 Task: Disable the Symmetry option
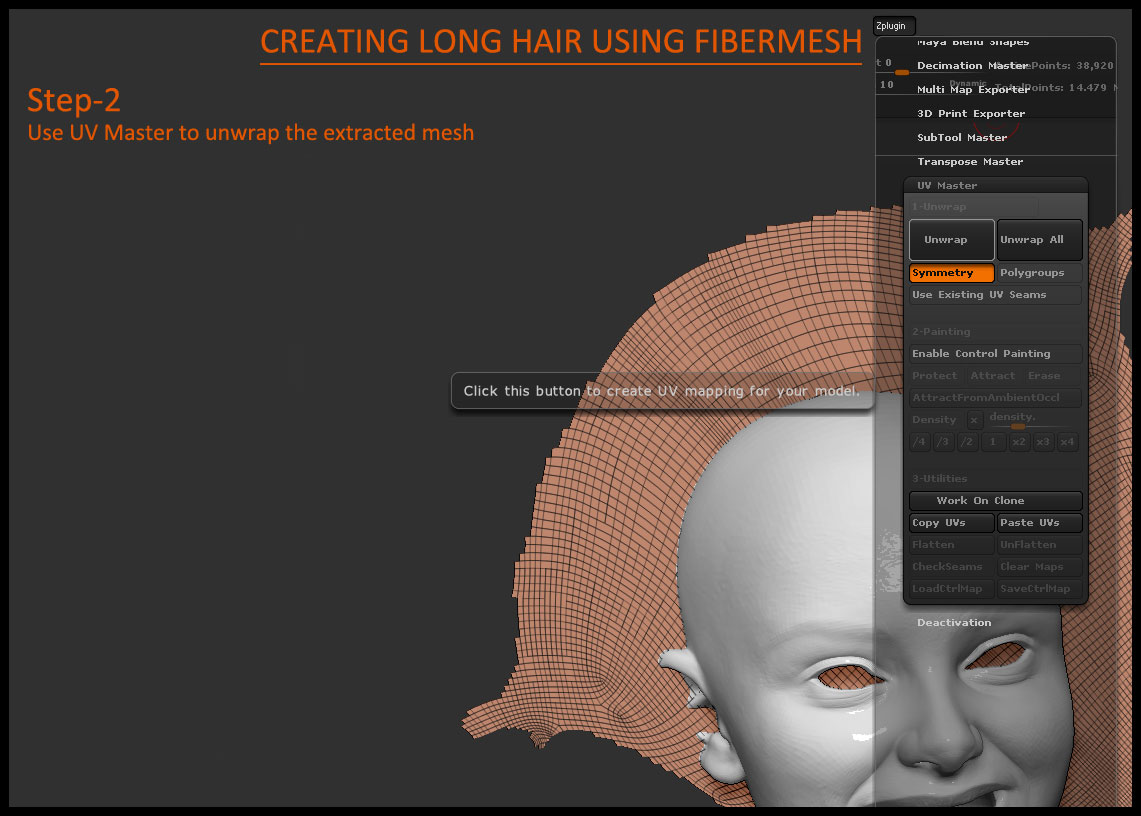coord(951,273)
